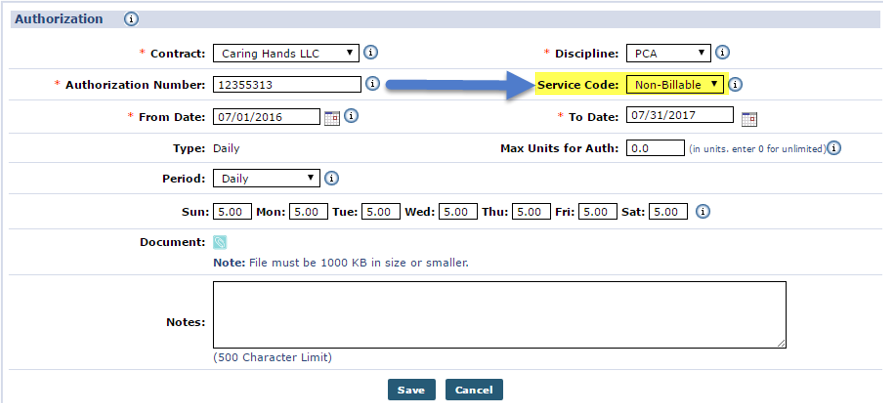Screen dimensions: 883x403
Task: Expand the Service Code Non-Billable dropdown
Action: 675,85
